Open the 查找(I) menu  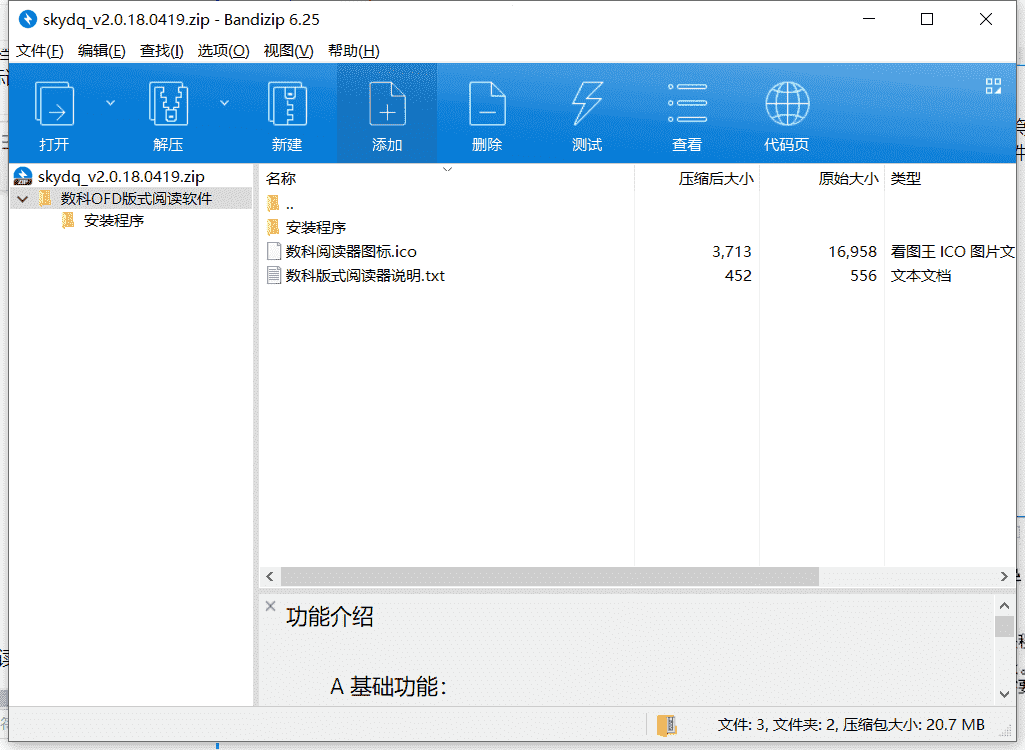(x=161, y=50)
